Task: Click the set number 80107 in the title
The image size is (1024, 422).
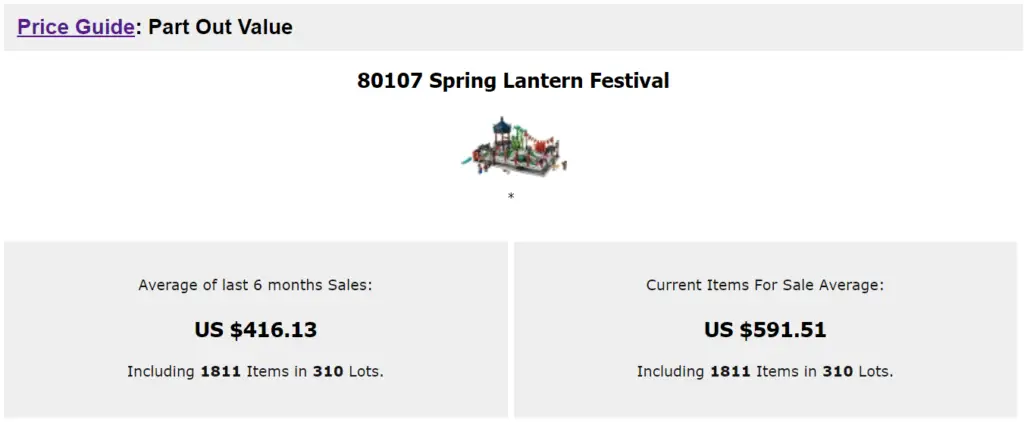Action: pyautogui.click(x=390, y=81)
